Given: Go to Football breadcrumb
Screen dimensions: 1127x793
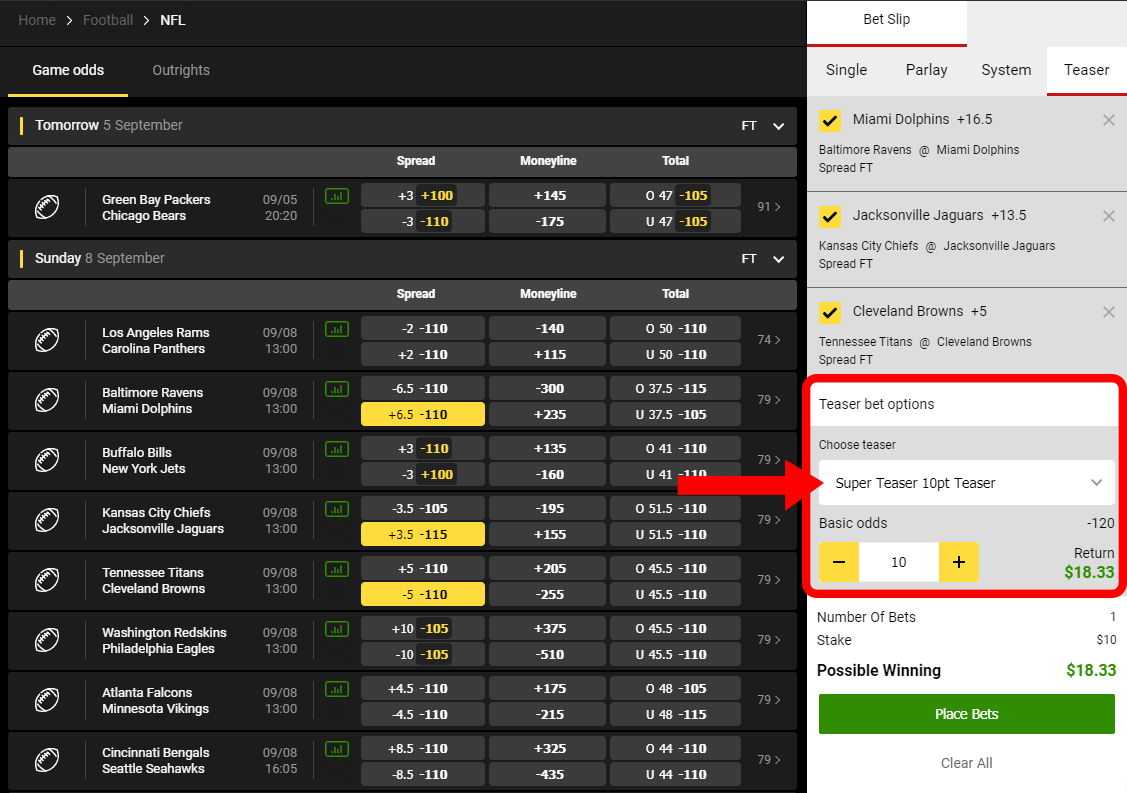Looking at the screenshot, I should pos(108,20).
